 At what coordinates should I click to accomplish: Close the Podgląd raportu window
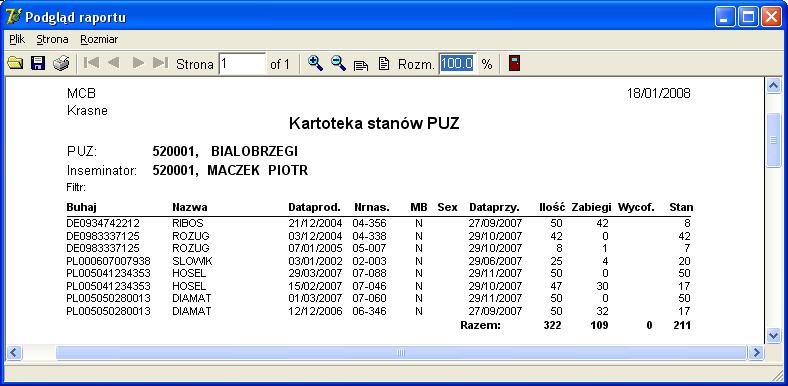(770, 17)
